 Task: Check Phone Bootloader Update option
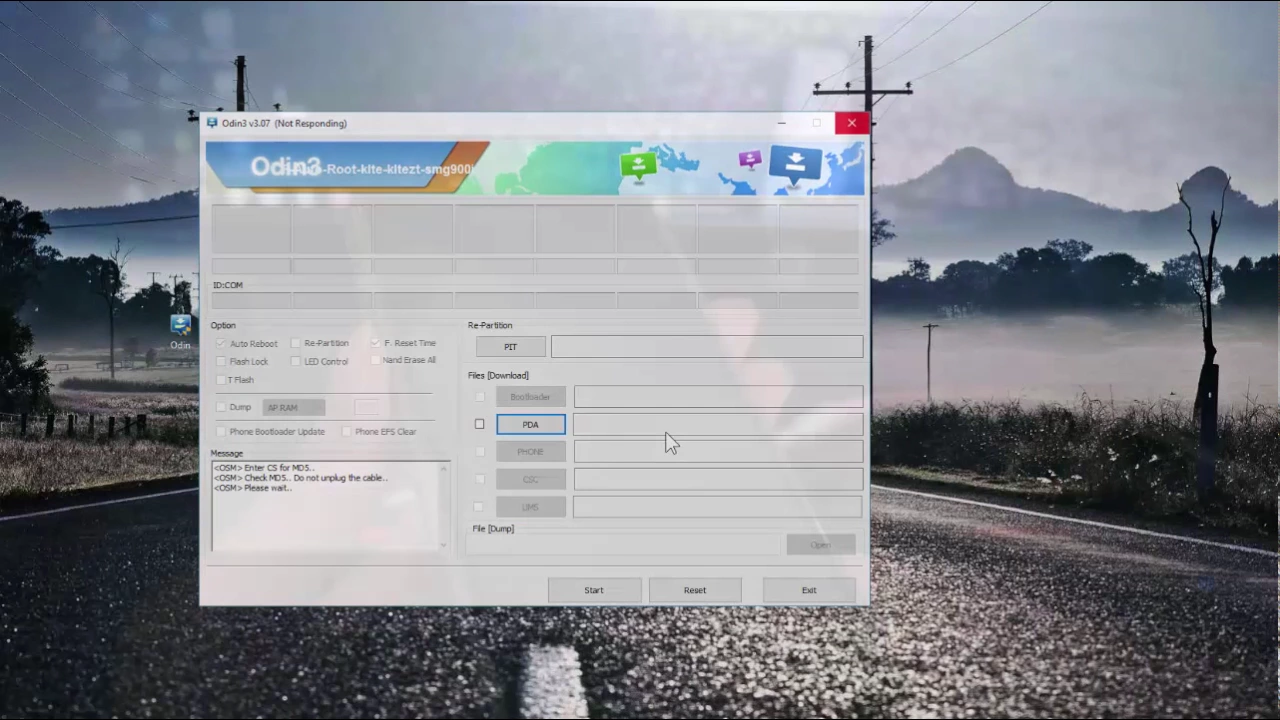221,431
